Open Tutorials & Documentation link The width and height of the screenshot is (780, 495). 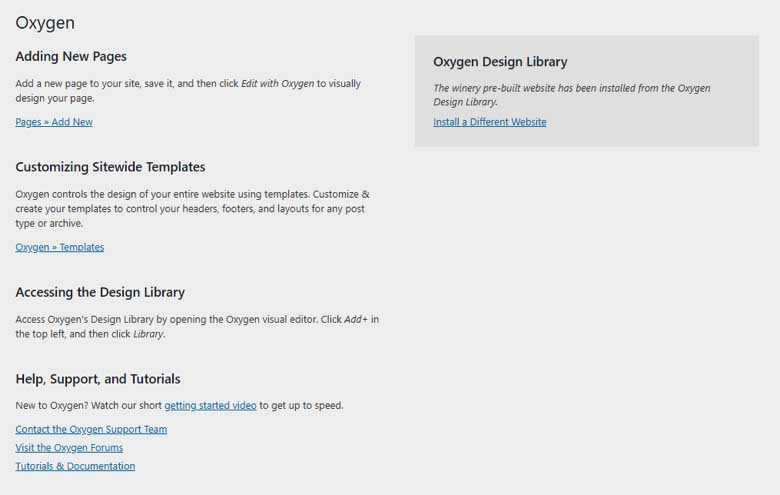click(75, 466)
